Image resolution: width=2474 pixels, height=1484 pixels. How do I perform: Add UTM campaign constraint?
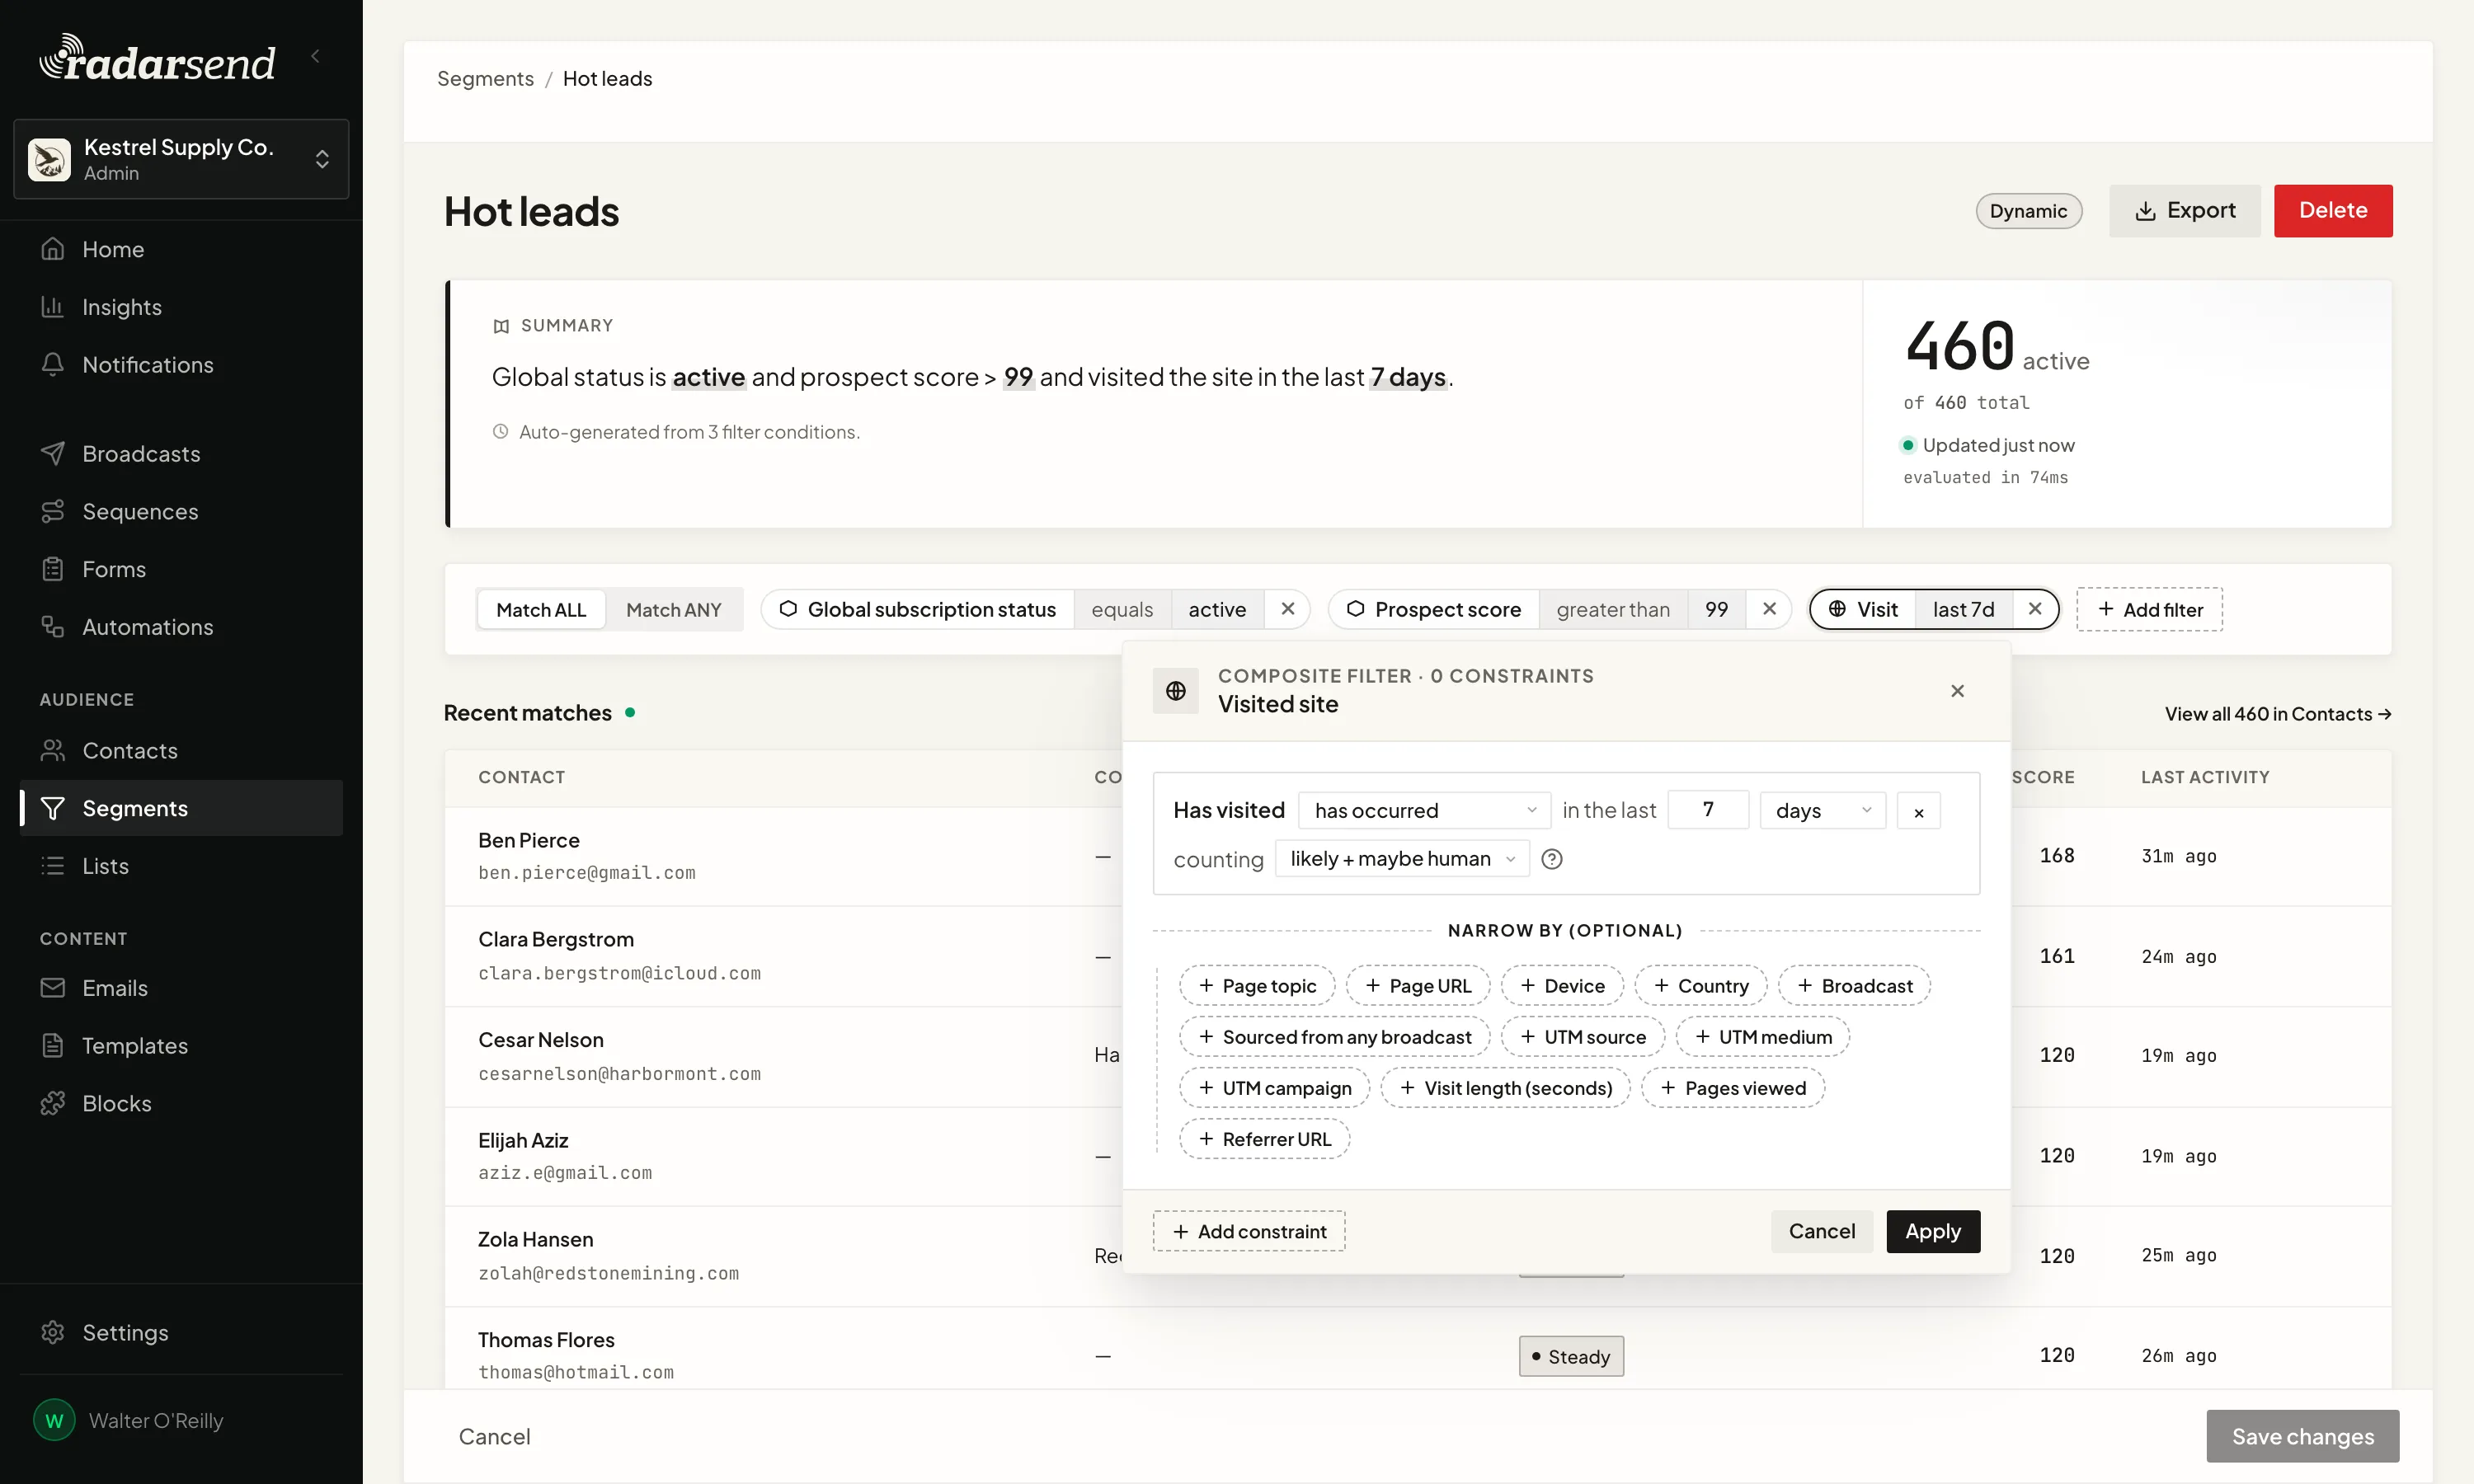[x=1274, y=1088]
